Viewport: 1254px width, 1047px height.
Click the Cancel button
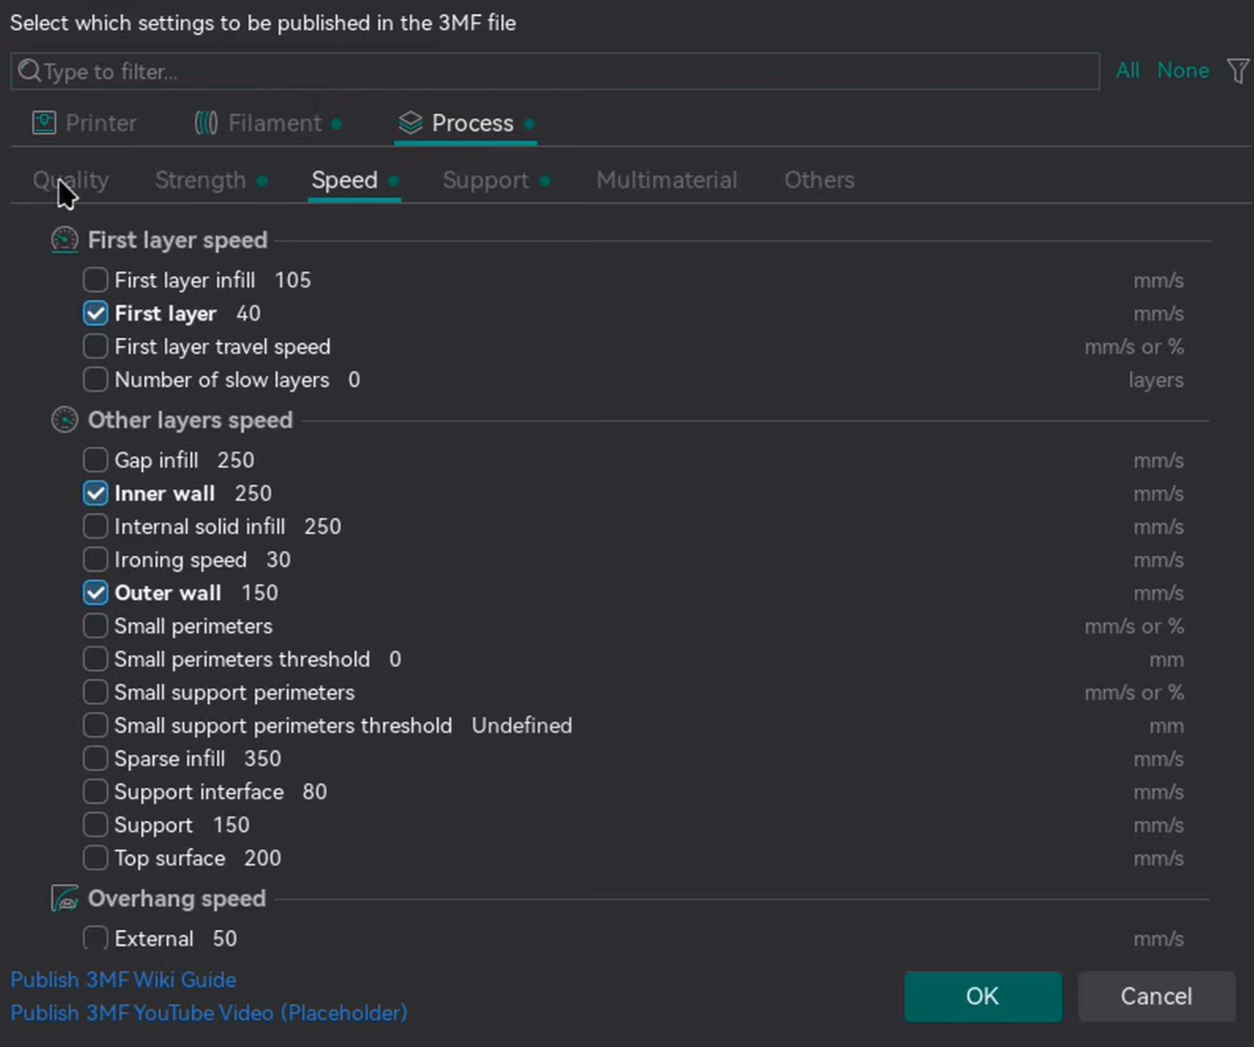1156,996
